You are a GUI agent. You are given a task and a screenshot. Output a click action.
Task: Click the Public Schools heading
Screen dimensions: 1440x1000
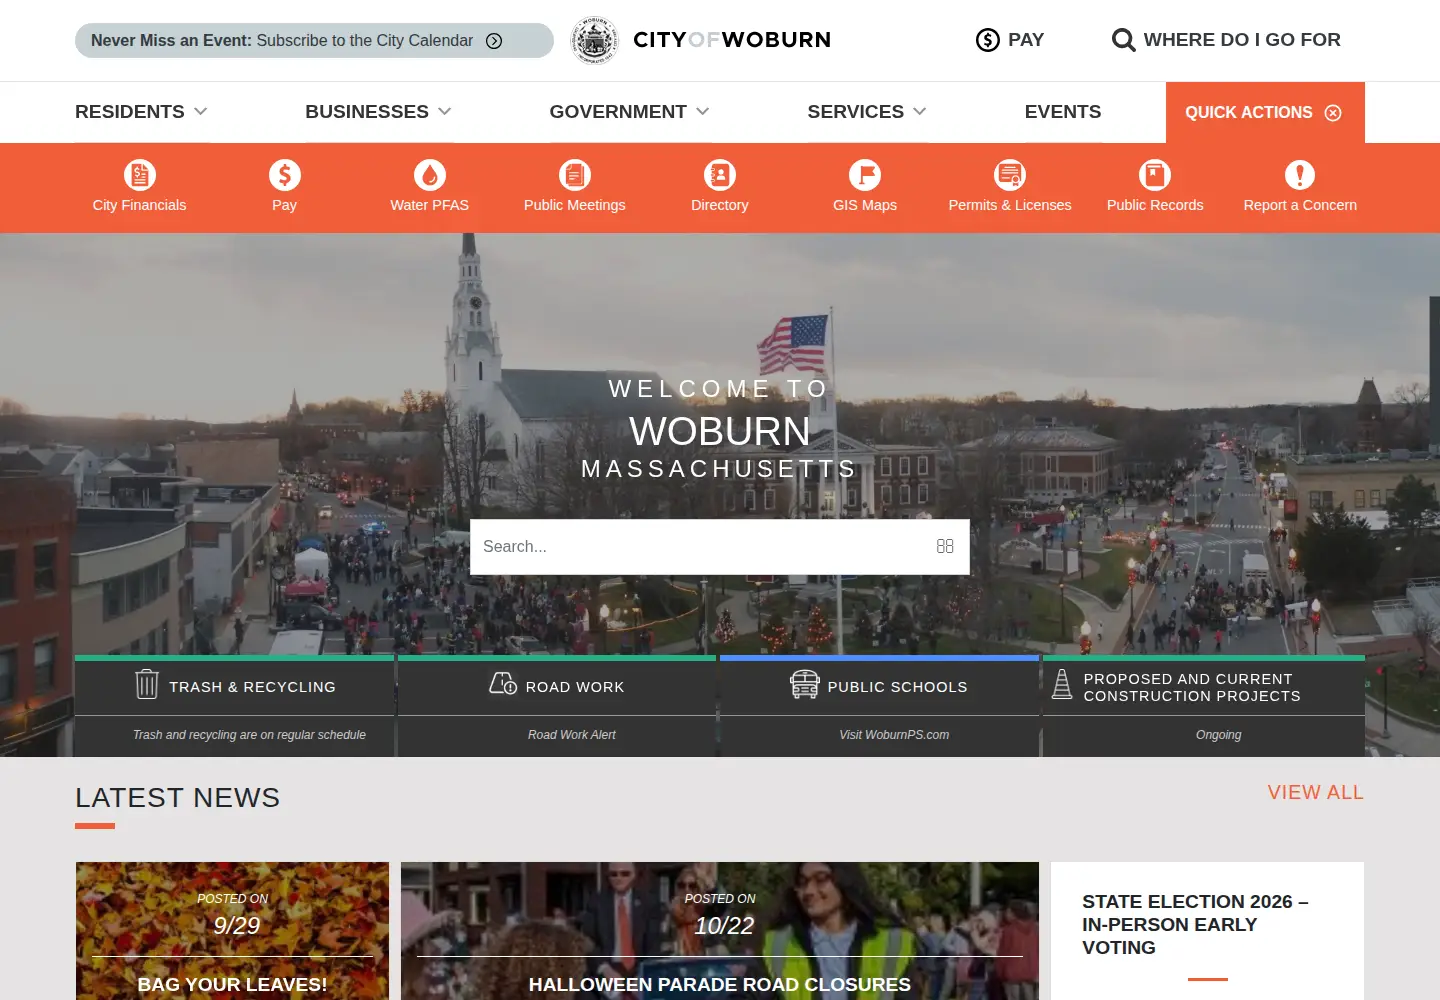click(898, 687)
